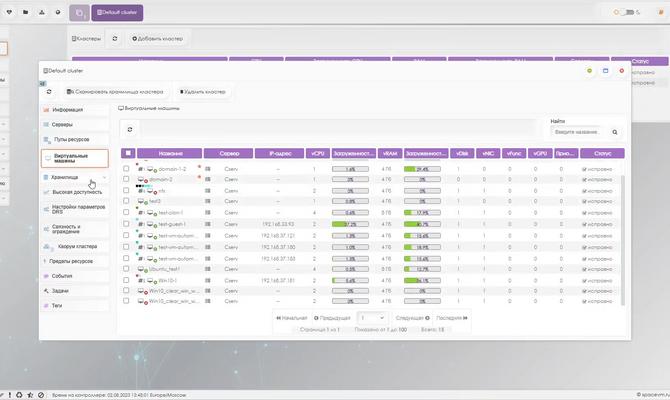Open Пределы ресурсов section in sidebar

pos(75,261)
